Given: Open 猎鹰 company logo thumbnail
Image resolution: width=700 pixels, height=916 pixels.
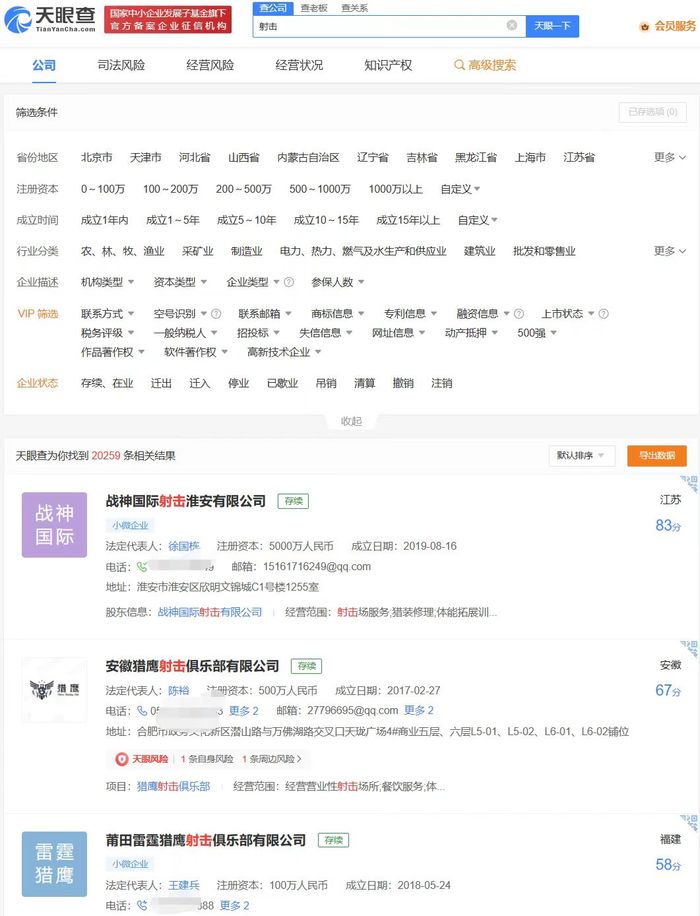Looking at the screenshot, I should tap(54, 690).
